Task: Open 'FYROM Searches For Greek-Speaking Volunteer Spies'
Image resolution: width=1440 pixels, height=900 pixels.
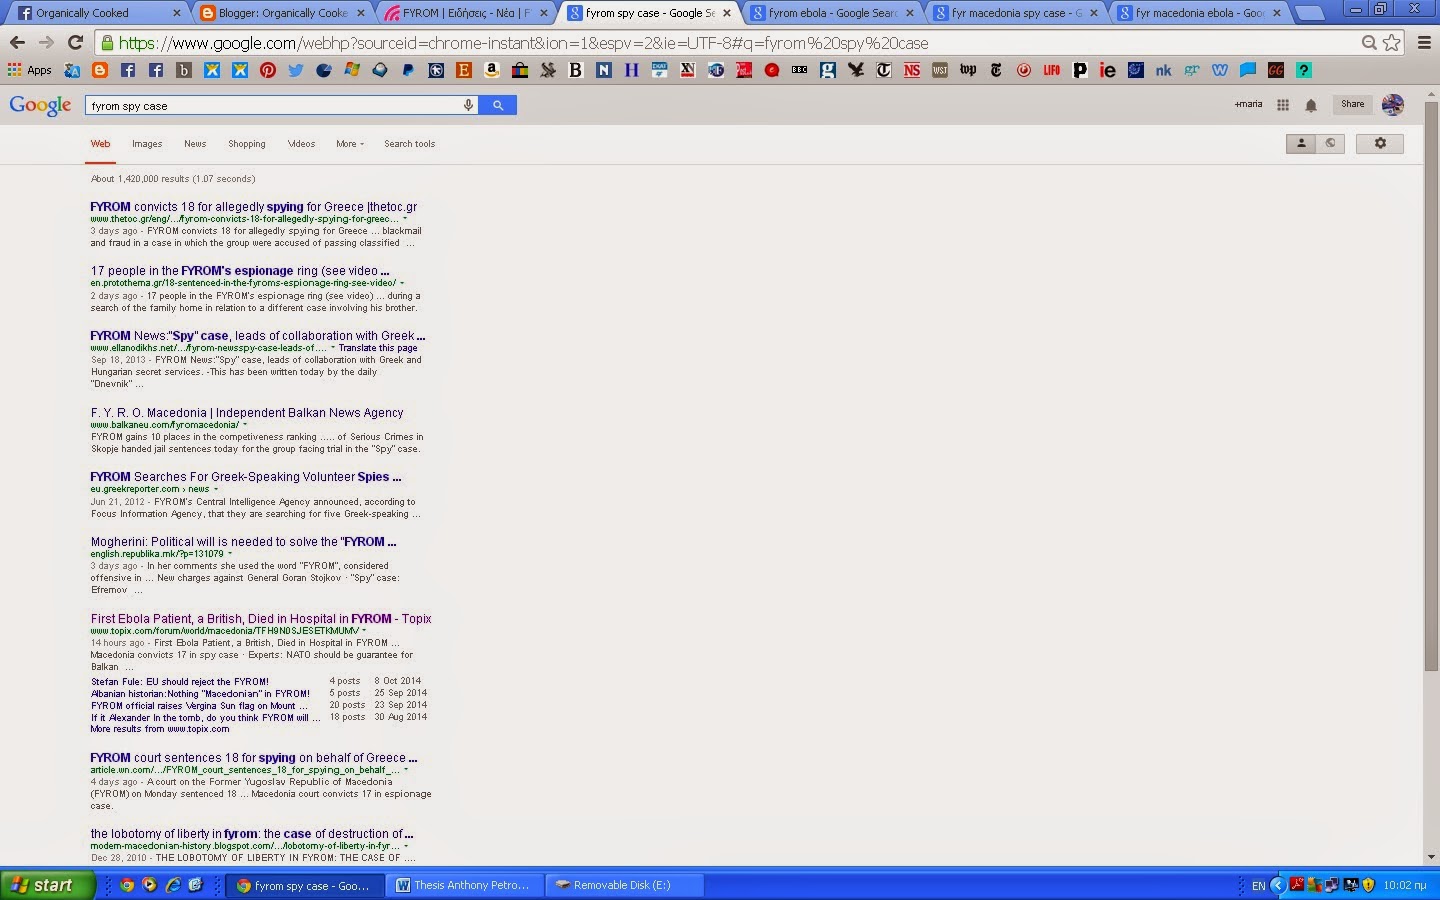Action: tap(246, 477)
